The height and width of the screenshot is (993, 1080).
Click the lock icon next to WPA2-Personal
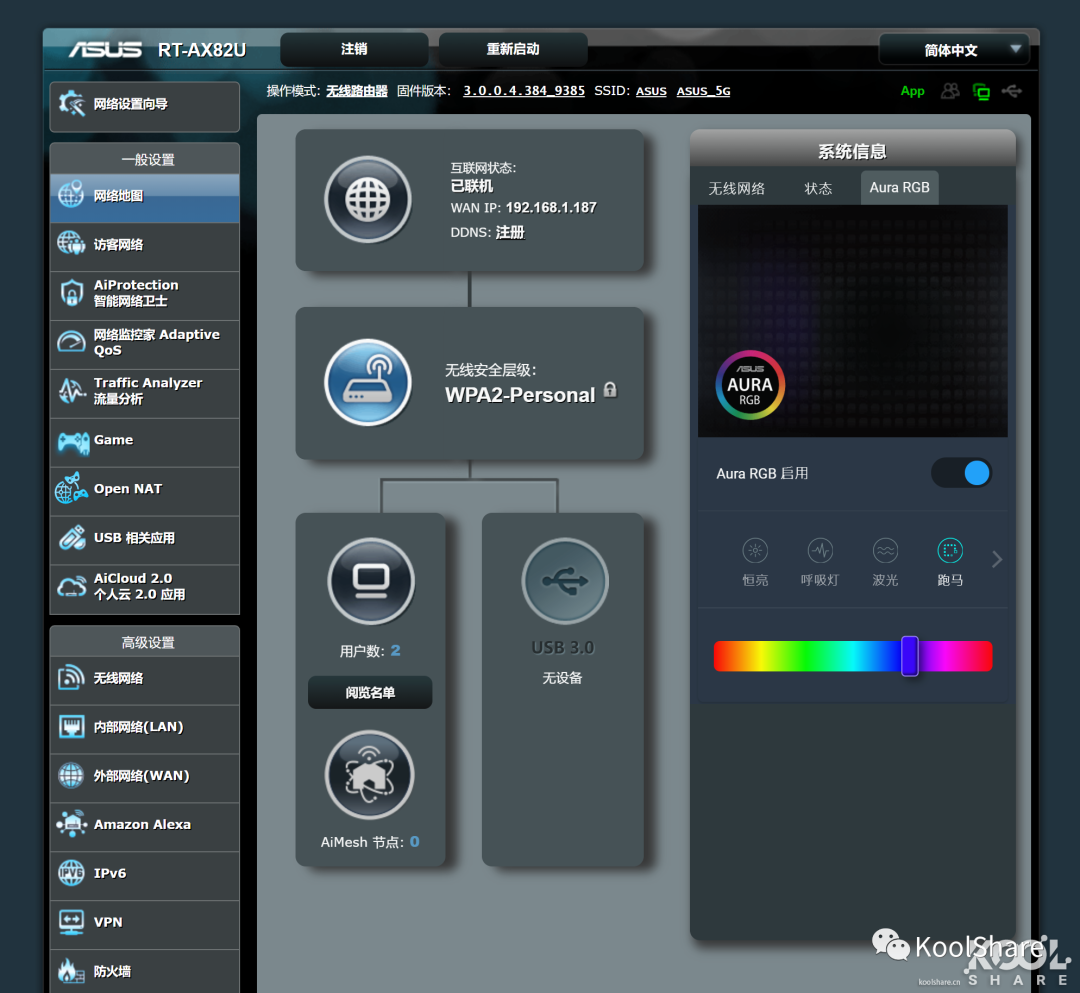(610, 390)
